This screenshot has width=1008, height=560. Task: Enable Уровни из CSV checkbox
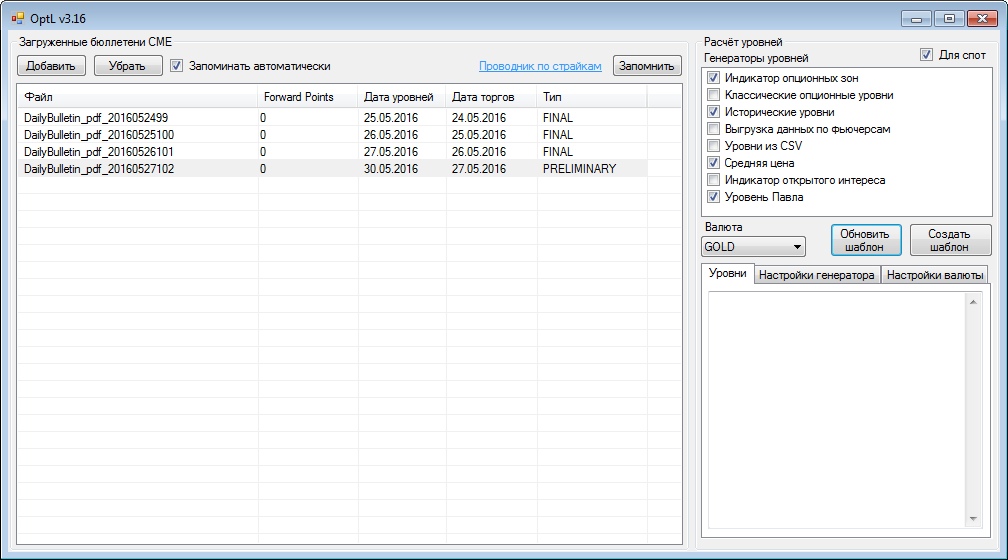coord(713,146)
